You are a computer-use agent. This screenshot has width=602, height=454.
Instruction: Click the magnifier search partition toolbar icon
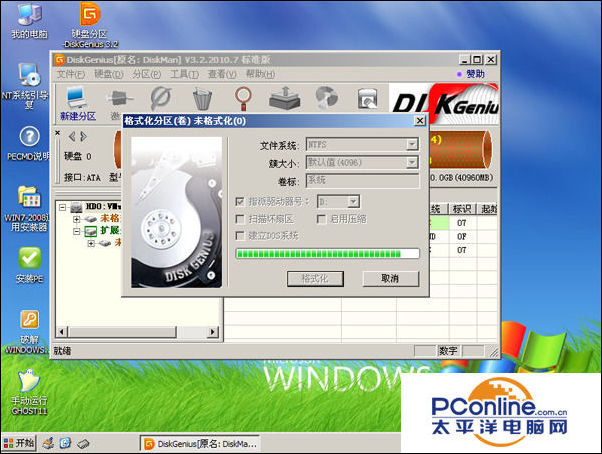pos(243,99)
